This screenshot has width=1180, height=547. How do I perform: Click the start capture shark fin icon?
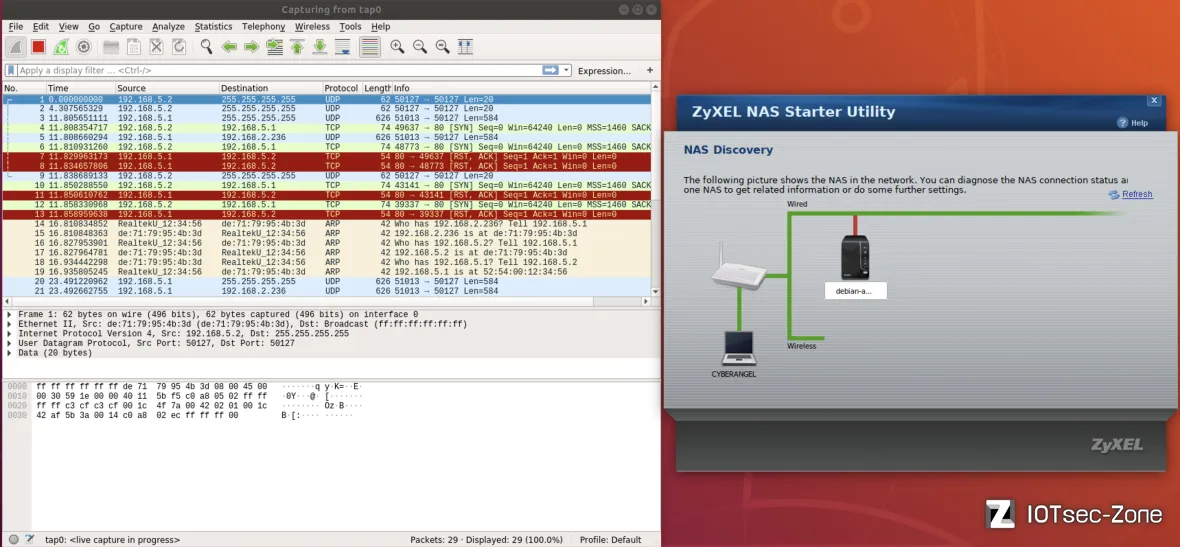[16, 47]
